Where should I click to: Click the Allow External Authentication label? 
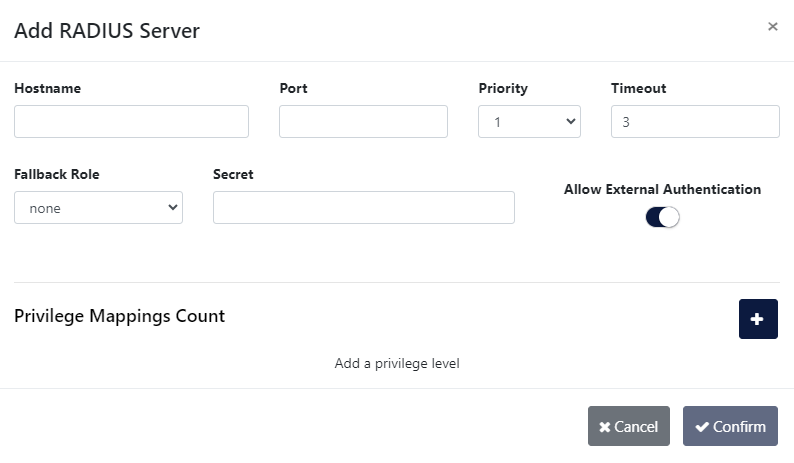pyautogui.click(x=662, y=189)
